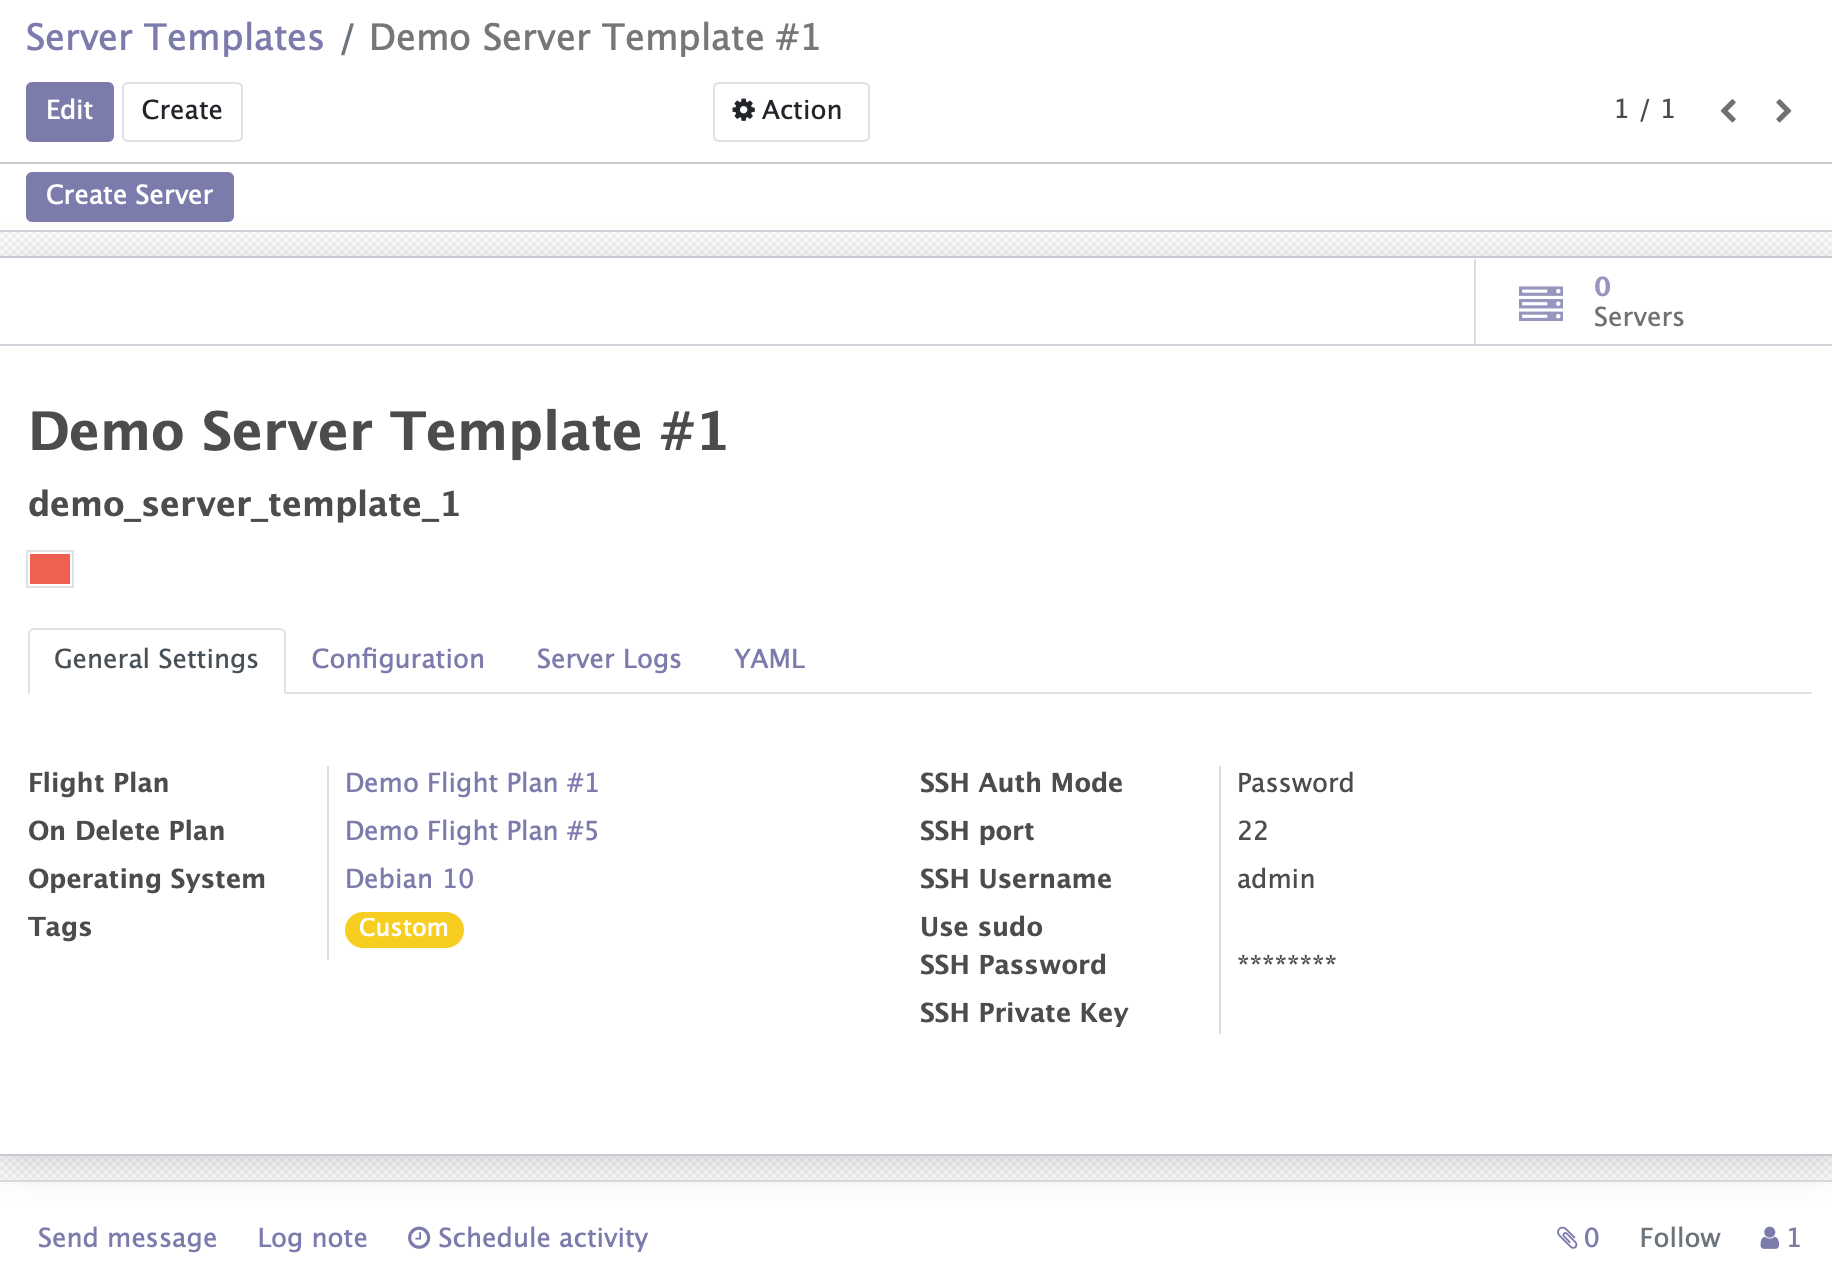Switch to the Configuration tab
The width and height of the screenshot is (1832, 1276).
coord(398,660)
